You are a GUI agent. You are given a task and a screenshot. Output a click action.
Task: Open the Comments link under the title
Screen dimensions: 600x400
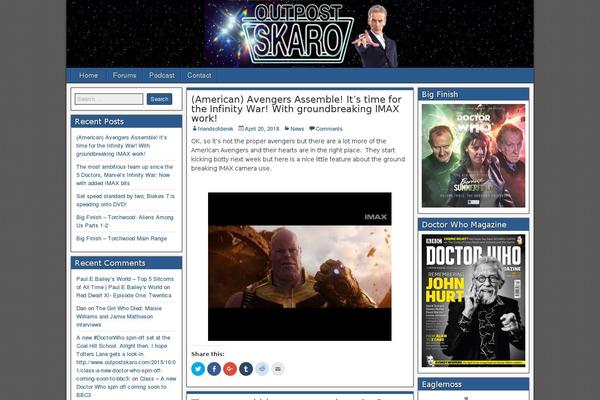[329, 129]
